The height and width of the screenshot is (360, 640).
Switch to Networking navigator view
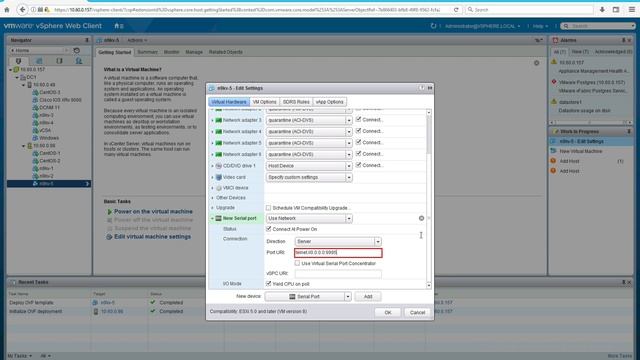coord(79,61)
